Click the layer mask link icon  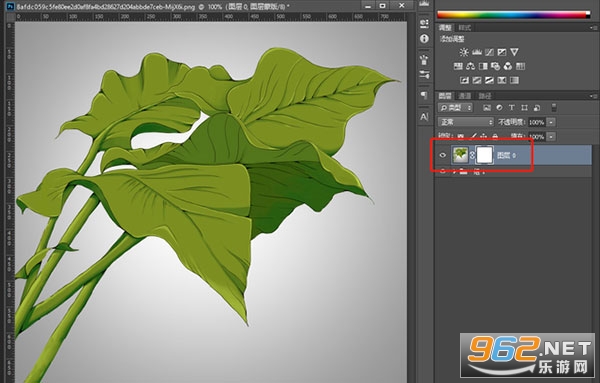tap(472, 155)
